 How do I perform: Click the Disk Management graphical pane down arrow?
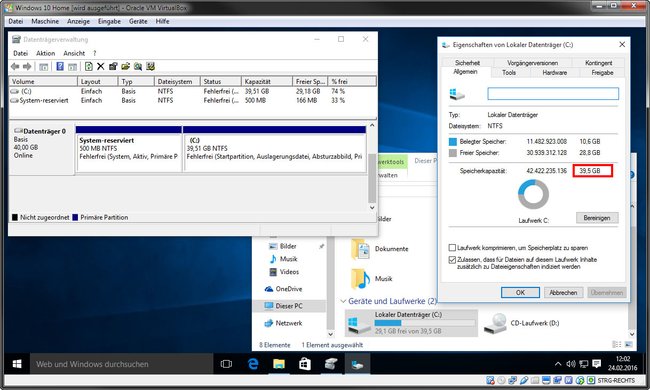[372, 207]
